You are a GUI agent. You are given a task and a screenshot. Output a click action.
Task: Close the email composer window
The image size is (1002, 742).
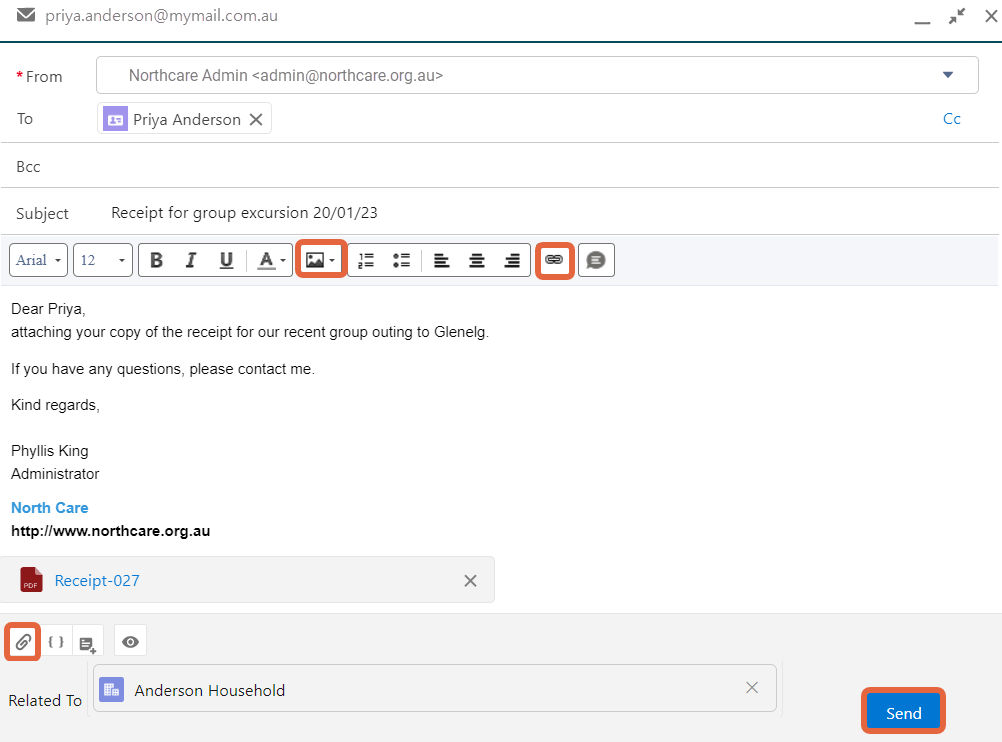pos(991,16)
